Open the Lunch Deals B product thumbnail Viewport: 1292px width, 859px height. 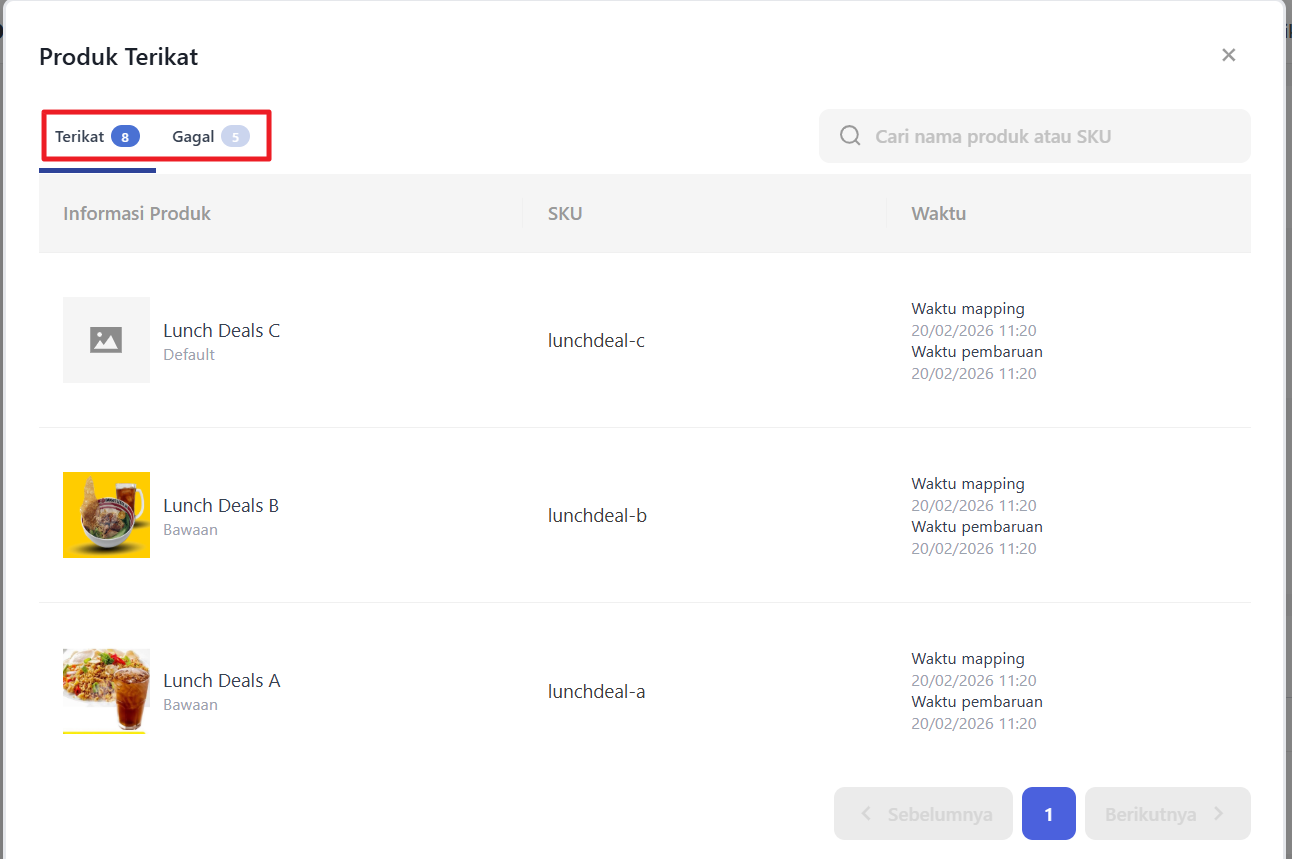tap(106, 515)
